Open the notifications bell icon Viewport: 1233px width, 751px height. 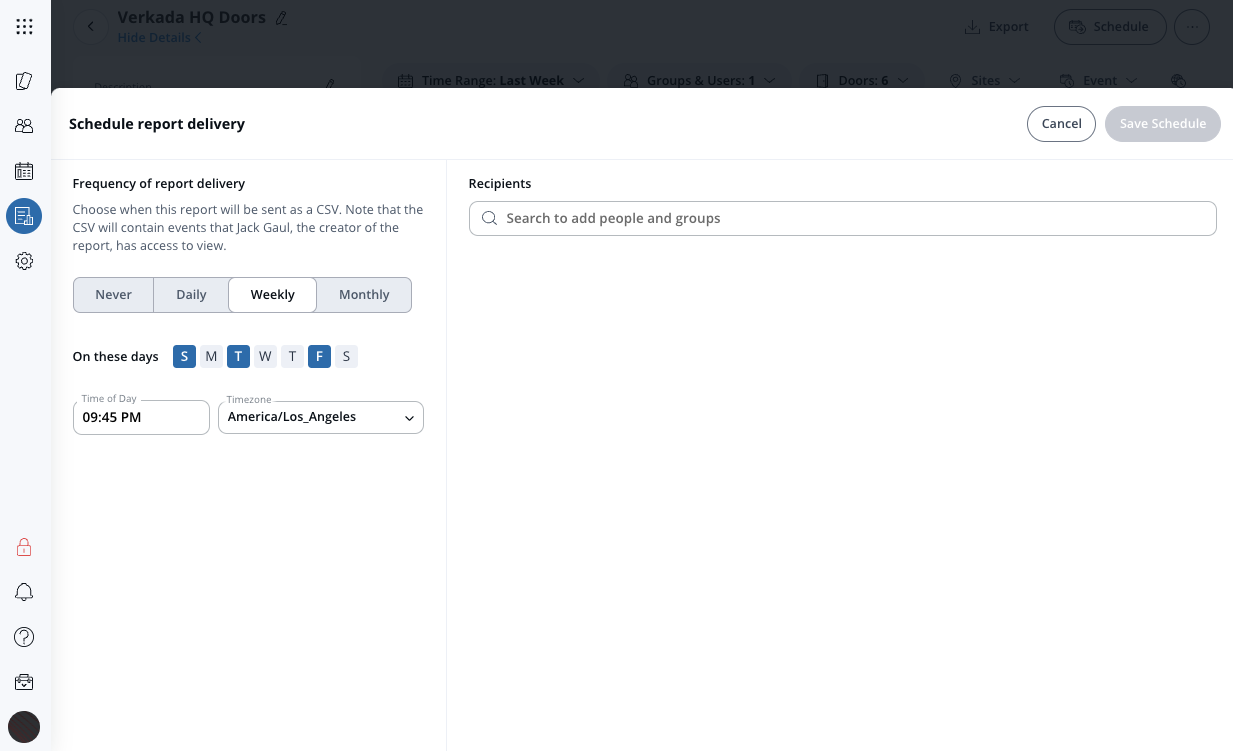point(24,592)
